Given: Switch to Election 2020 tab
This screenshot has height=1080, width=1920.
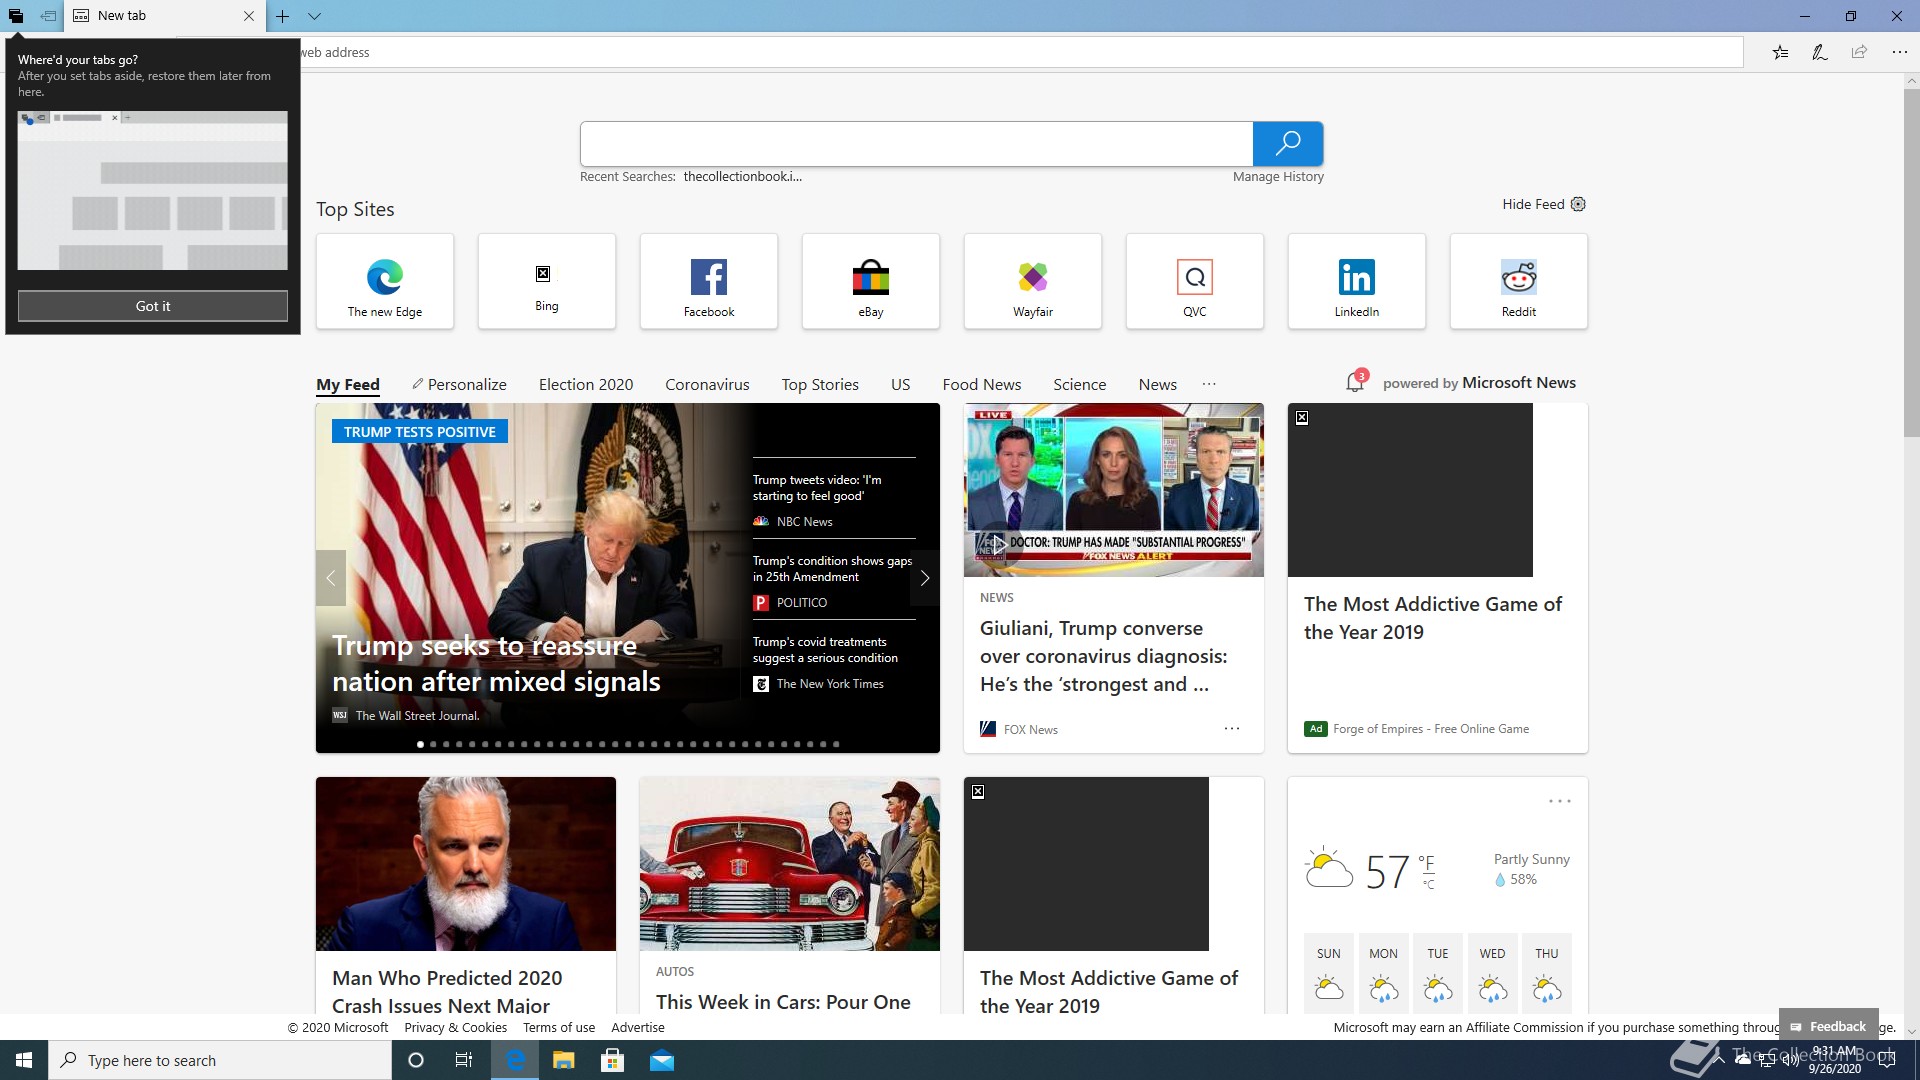Looking at the screenshot, I should (x=586, y=384).
